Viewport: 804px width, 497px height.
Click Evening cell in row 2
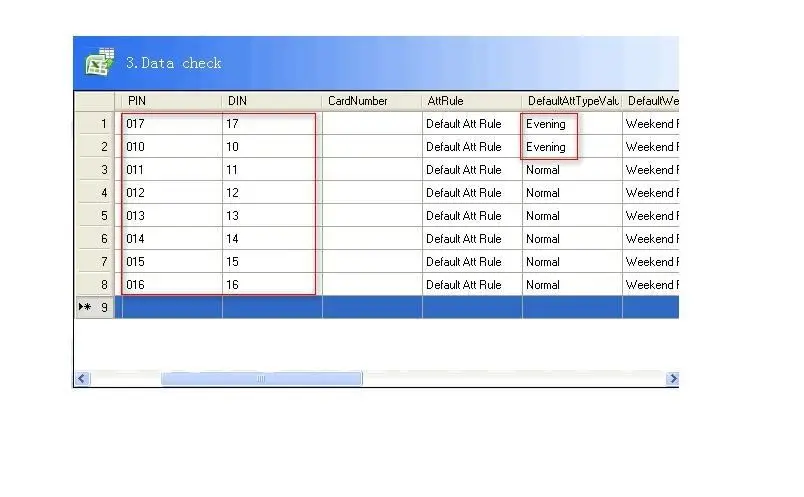[x=572, y=147]
